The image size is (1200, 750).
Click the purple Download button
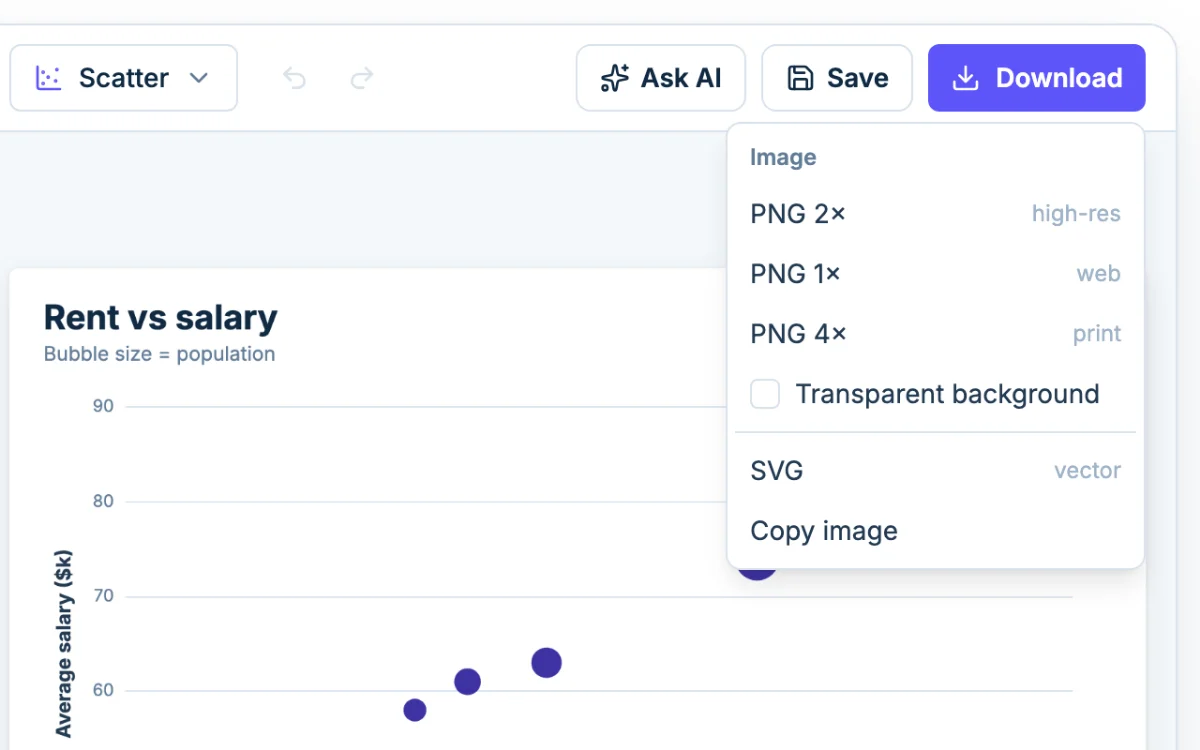click(1037, 78)
